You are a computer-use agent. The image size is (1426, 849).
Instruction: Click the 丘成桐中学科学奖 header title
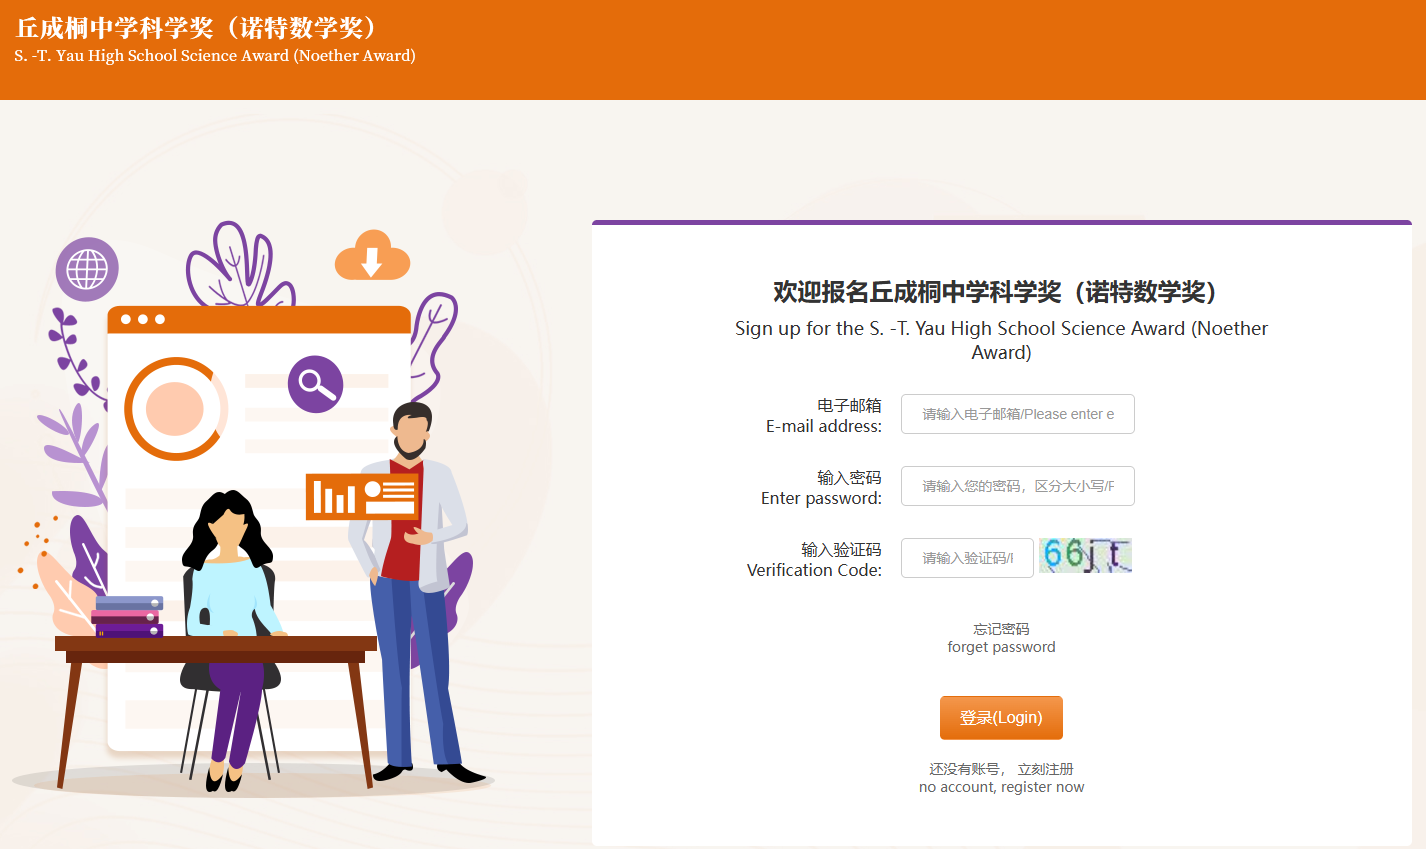click(x=196, y=27)
